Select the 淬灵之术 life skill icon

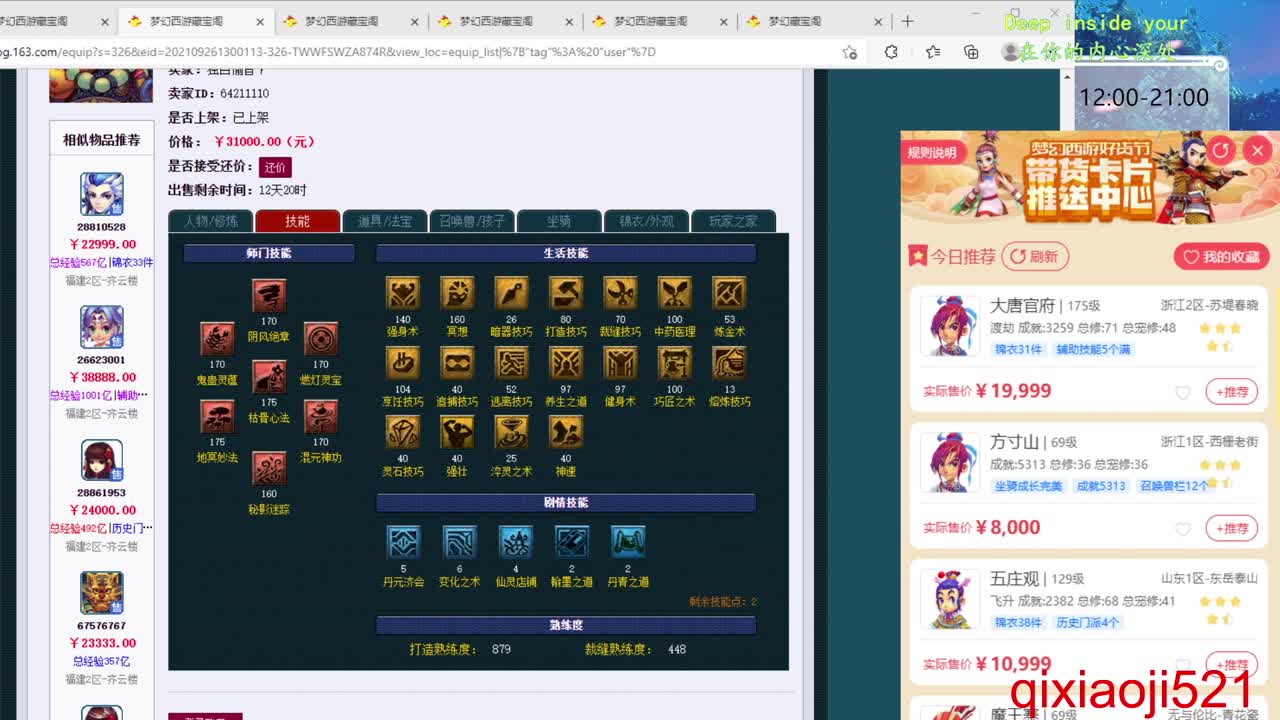coord(511,433)
